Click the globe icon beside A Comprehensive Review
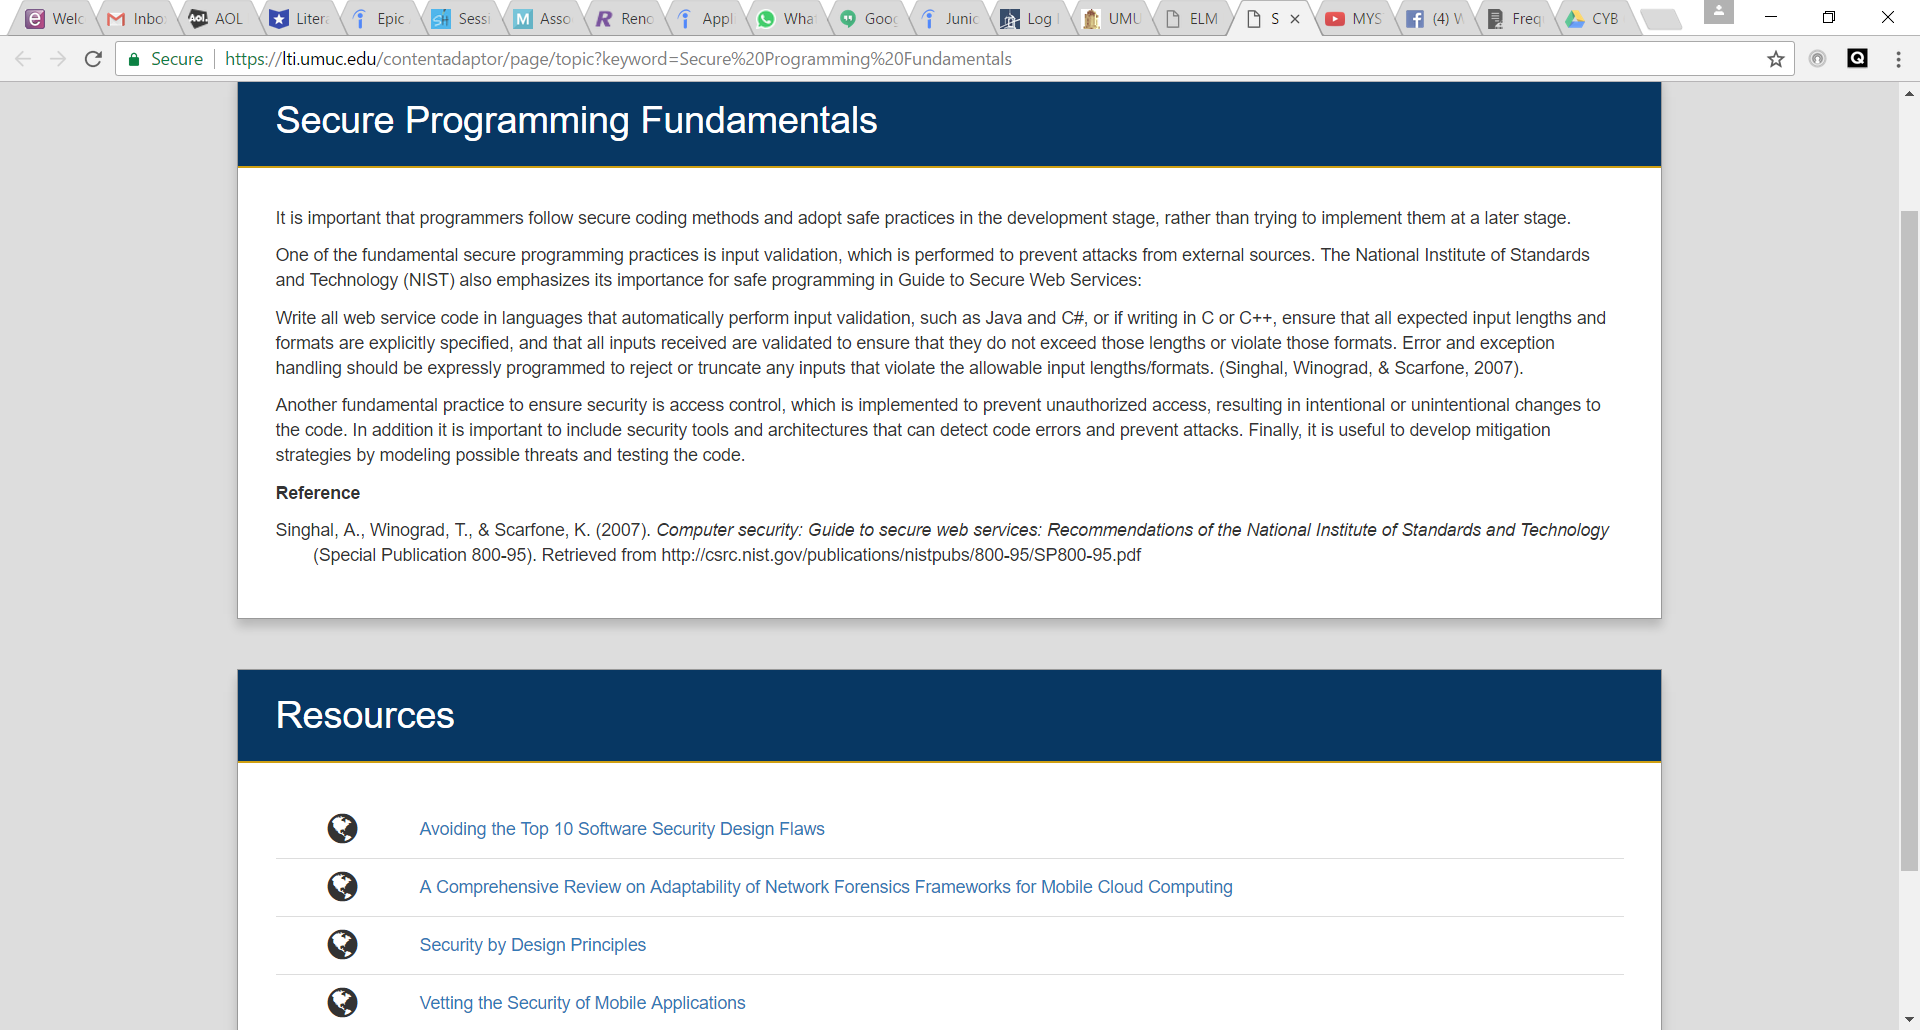 coord(342,887)
